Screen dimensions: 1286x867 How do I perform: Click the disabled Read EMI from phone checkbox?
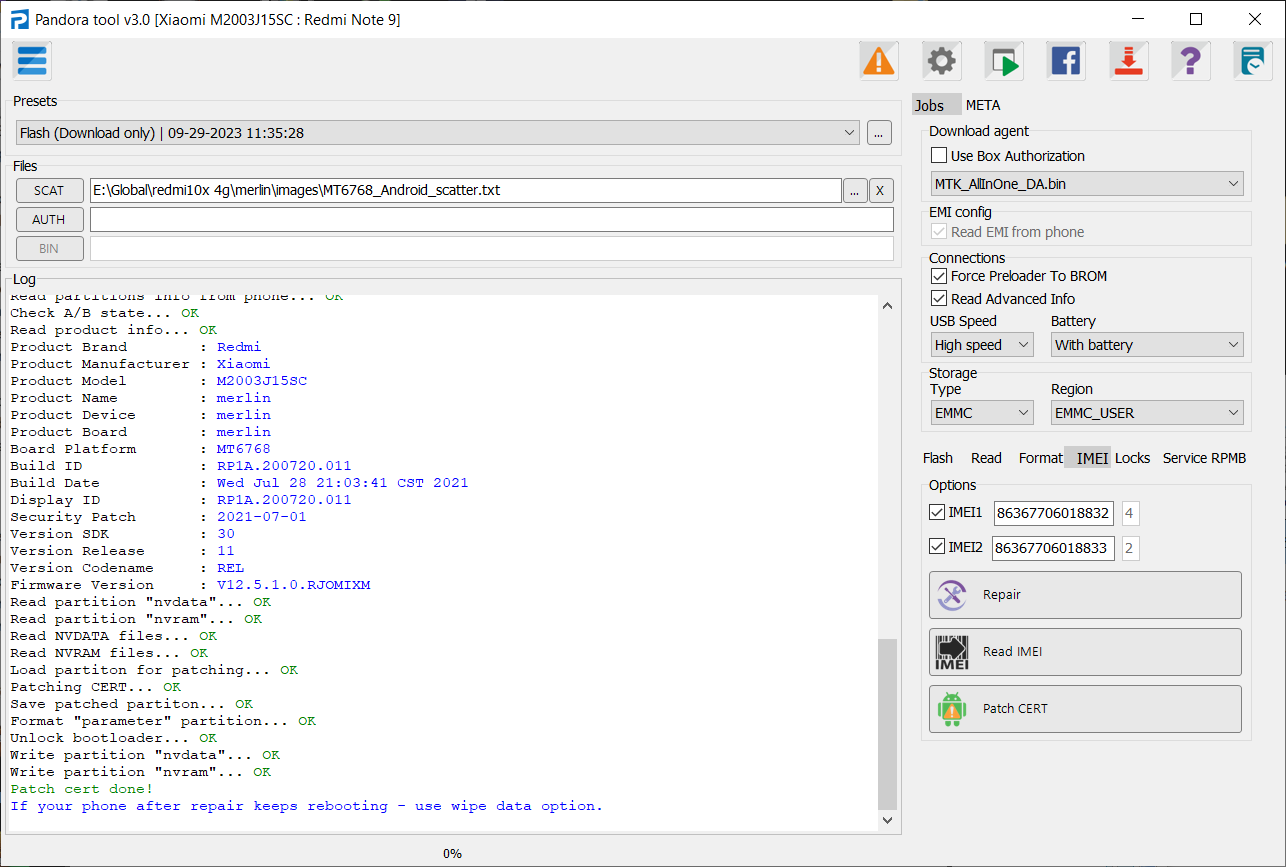pyautogui.click(x=938, y=231)
